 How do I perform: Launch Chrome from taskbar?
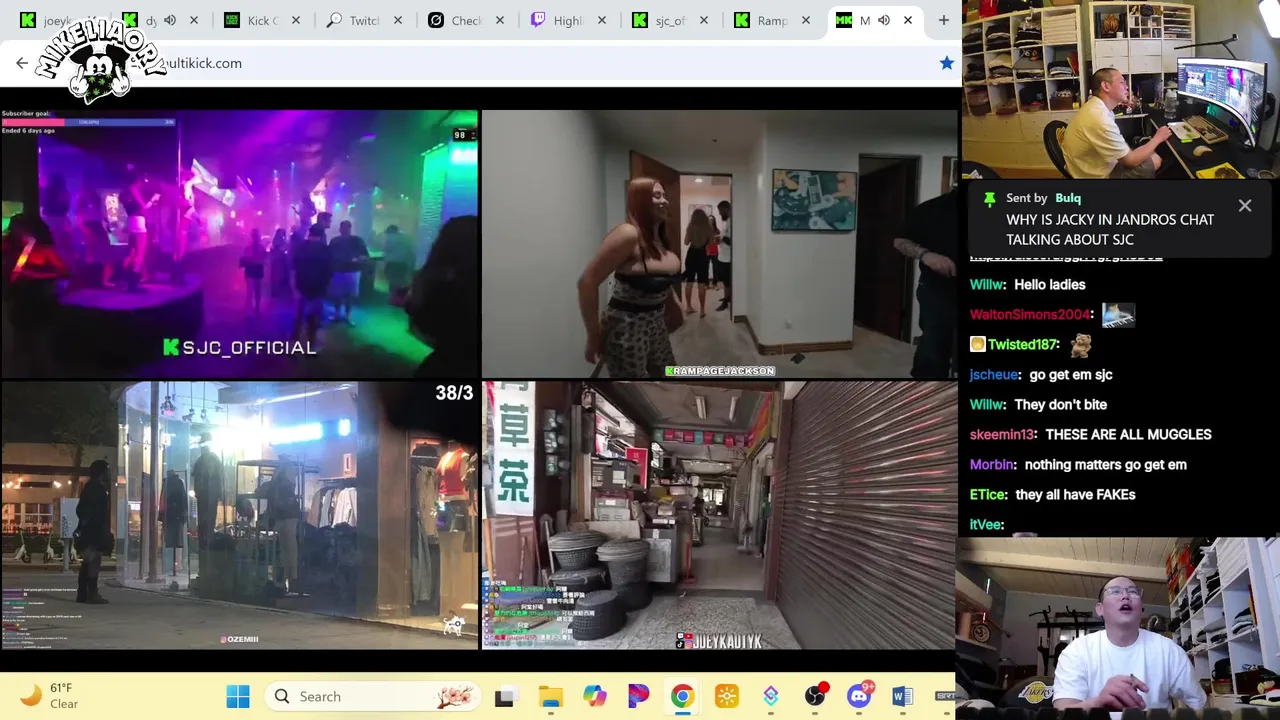click(682, 696)
